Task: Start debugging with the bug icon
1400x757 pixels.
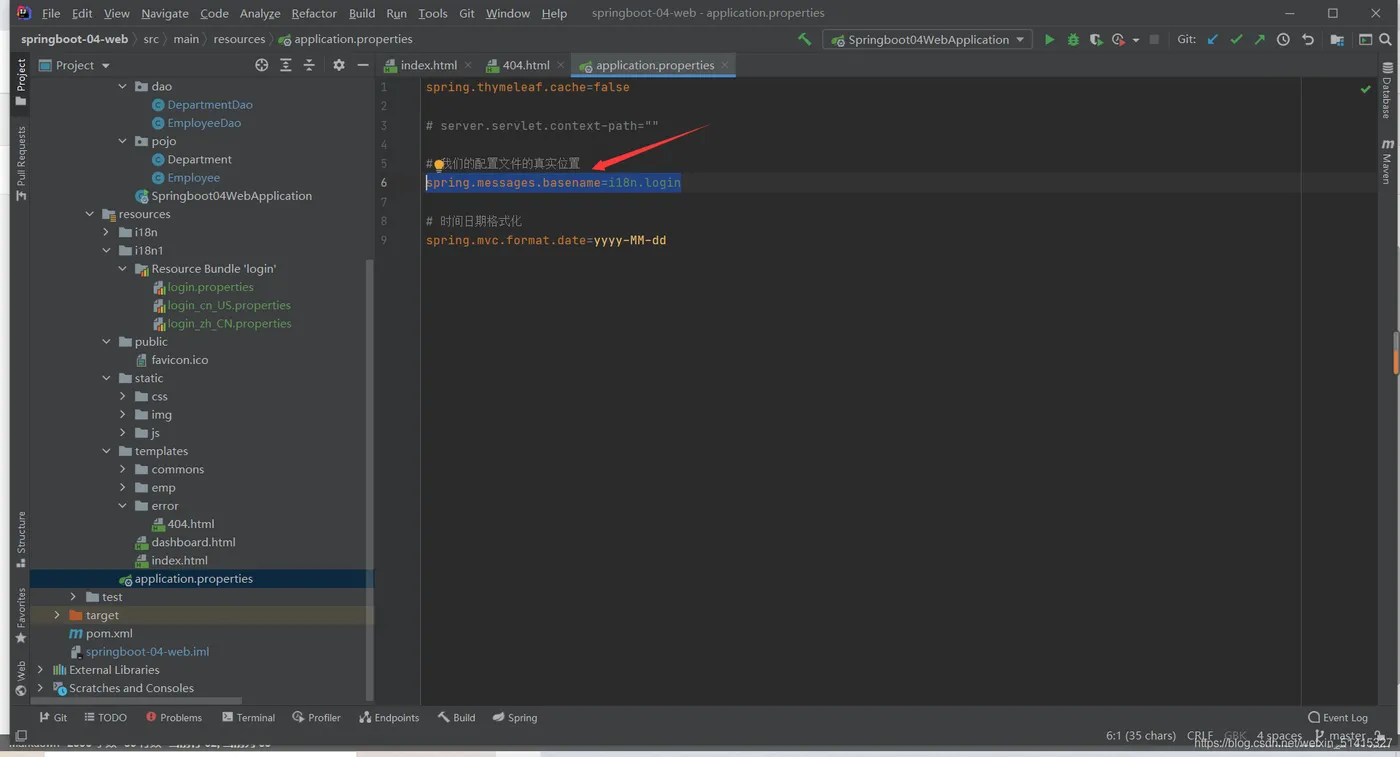Action: point(1073,39)
